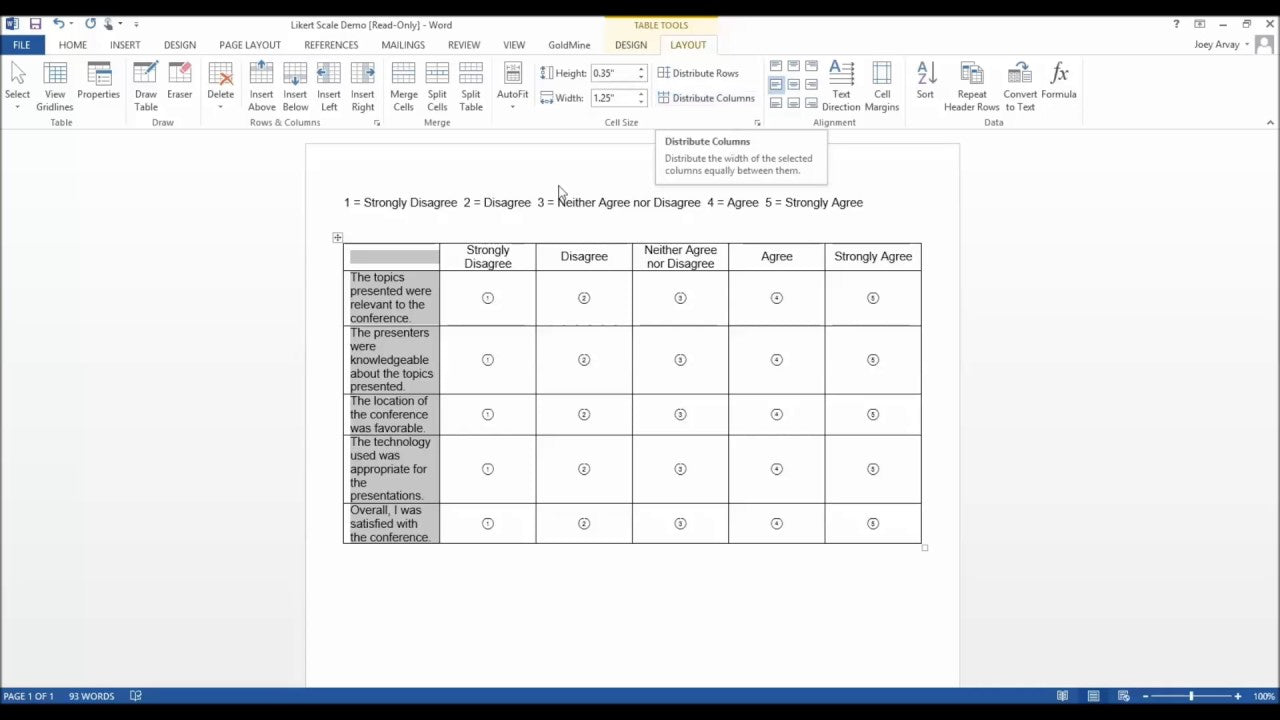Open the GoldMine ribbon tab
Viewport: 1280px width, 720px height.
tap(568, 45)
